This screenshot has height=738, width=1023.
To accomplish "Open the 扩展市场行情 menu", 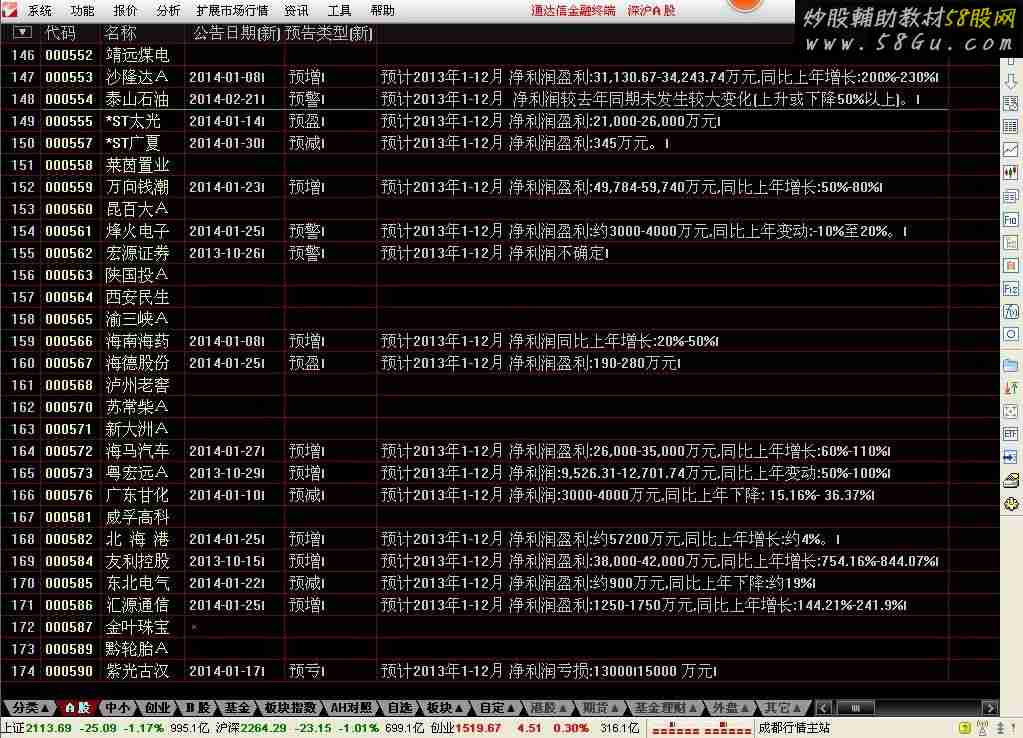I will click(x=232, y=10).
